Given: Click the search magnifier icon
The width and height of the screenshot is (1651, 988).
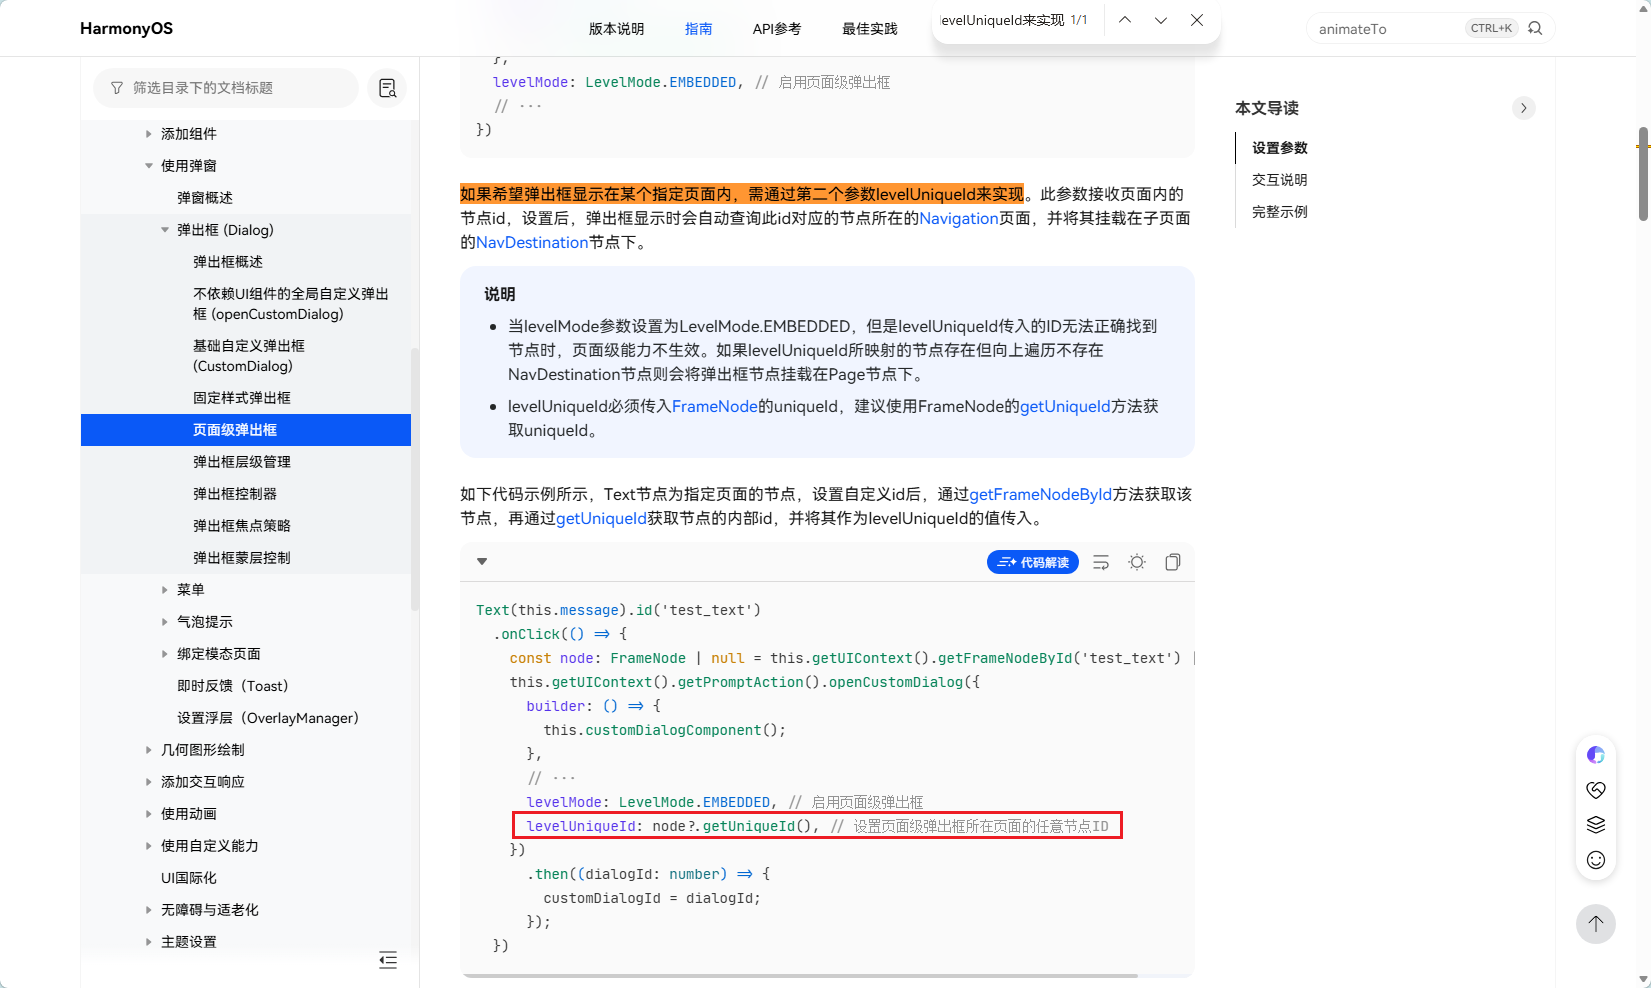Looking at the screenshot, I should pyautogui.click(x=1535, y=28).
